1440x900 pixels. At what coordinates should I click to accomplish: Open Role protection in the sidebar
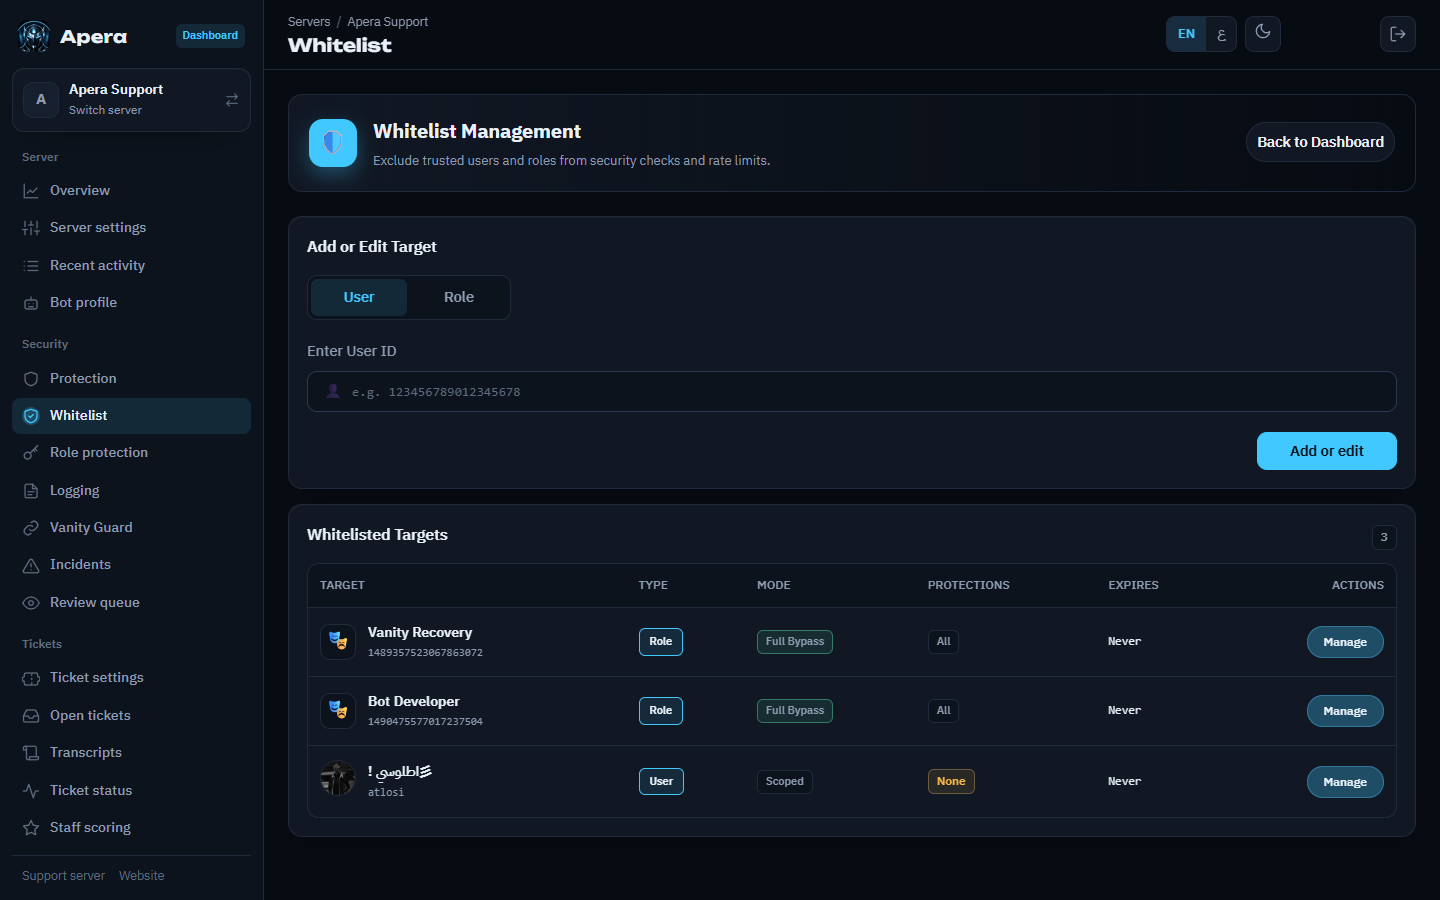coord(131,453)
